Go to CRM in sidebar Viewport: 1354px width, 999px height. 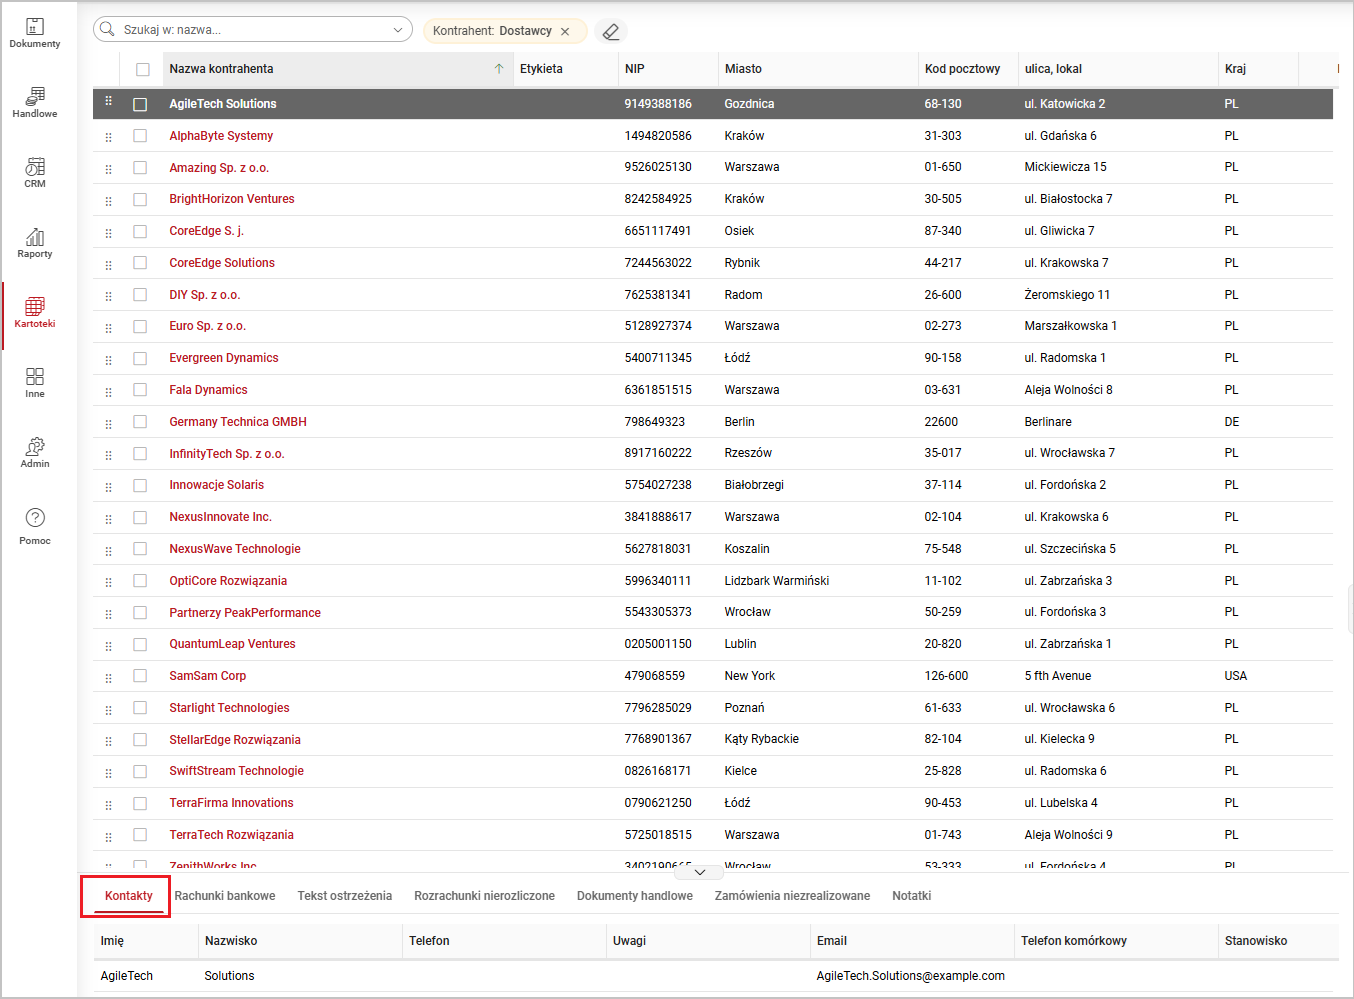click(x=35, y=172)
